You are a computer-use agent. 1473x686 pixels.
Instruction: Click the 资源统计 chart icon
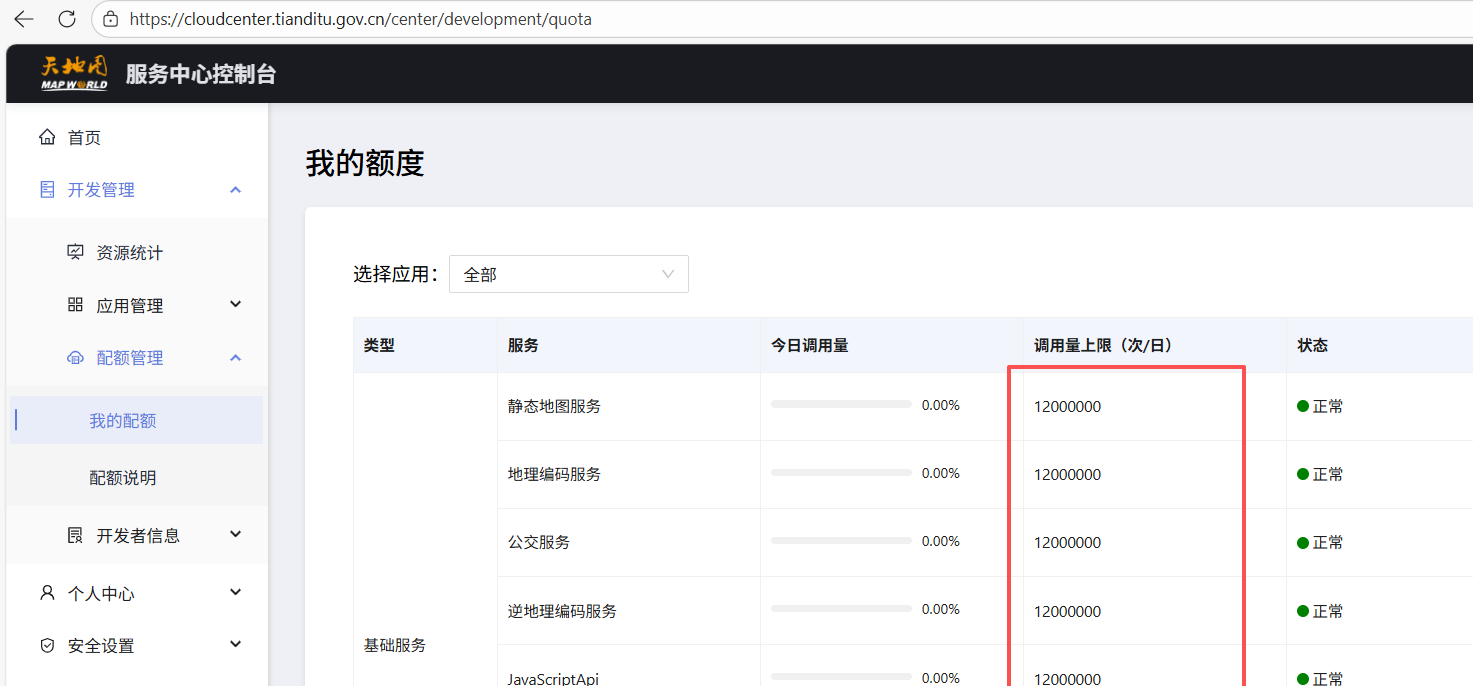[75, 252]
